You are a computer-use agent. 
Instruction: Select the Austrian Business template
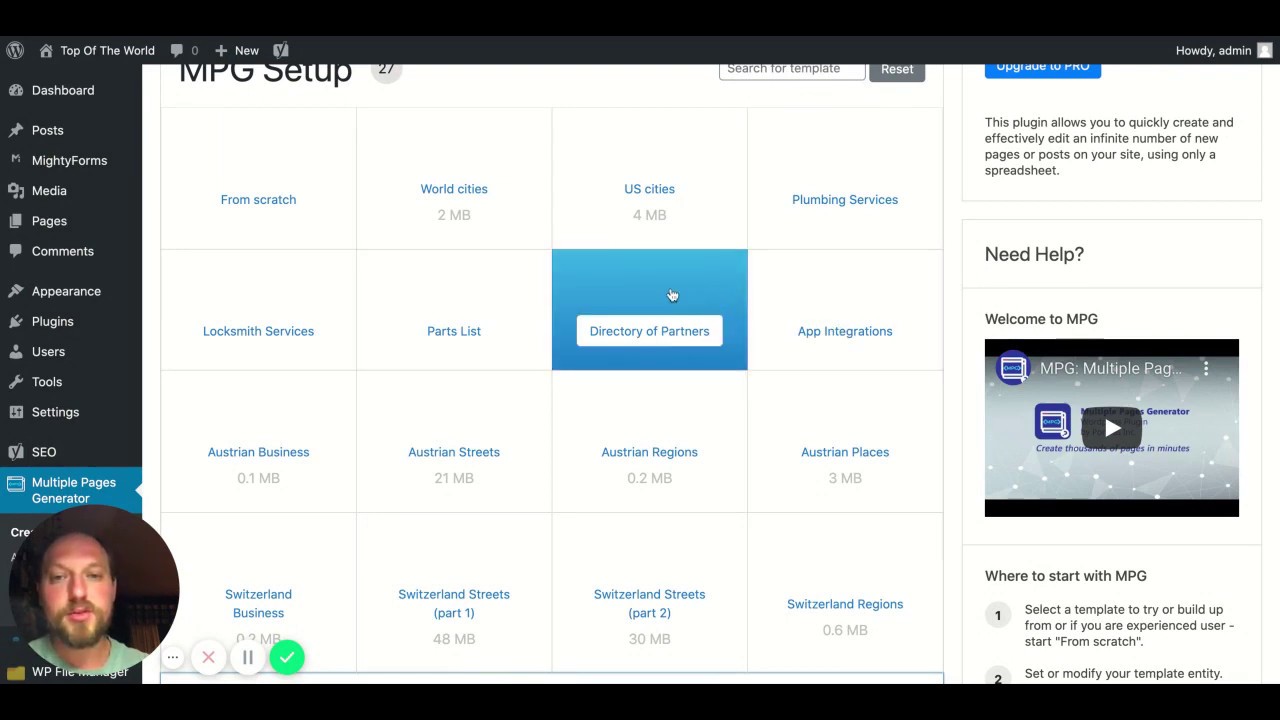258,452
